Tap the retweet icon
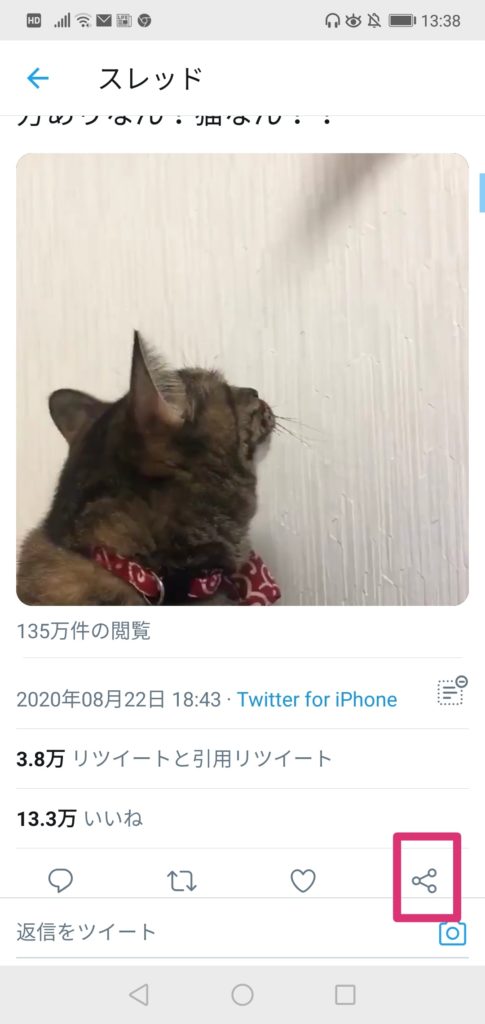 [x=181, y=881]
